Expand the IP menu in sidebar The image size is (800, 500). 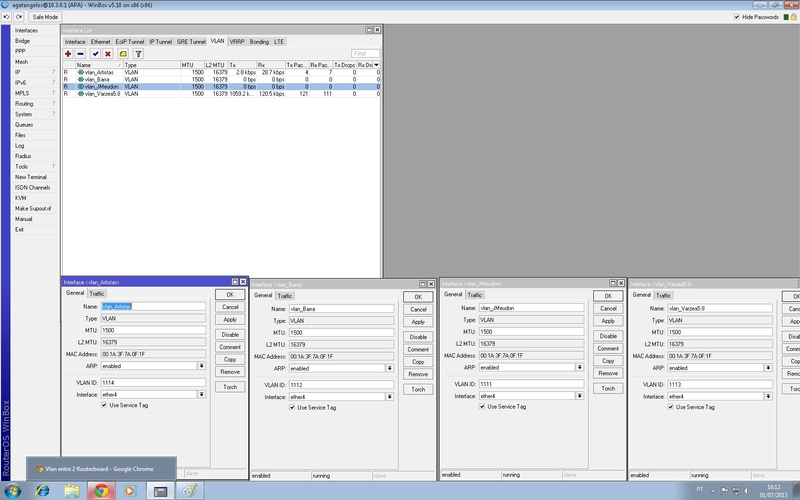[35, 72]
